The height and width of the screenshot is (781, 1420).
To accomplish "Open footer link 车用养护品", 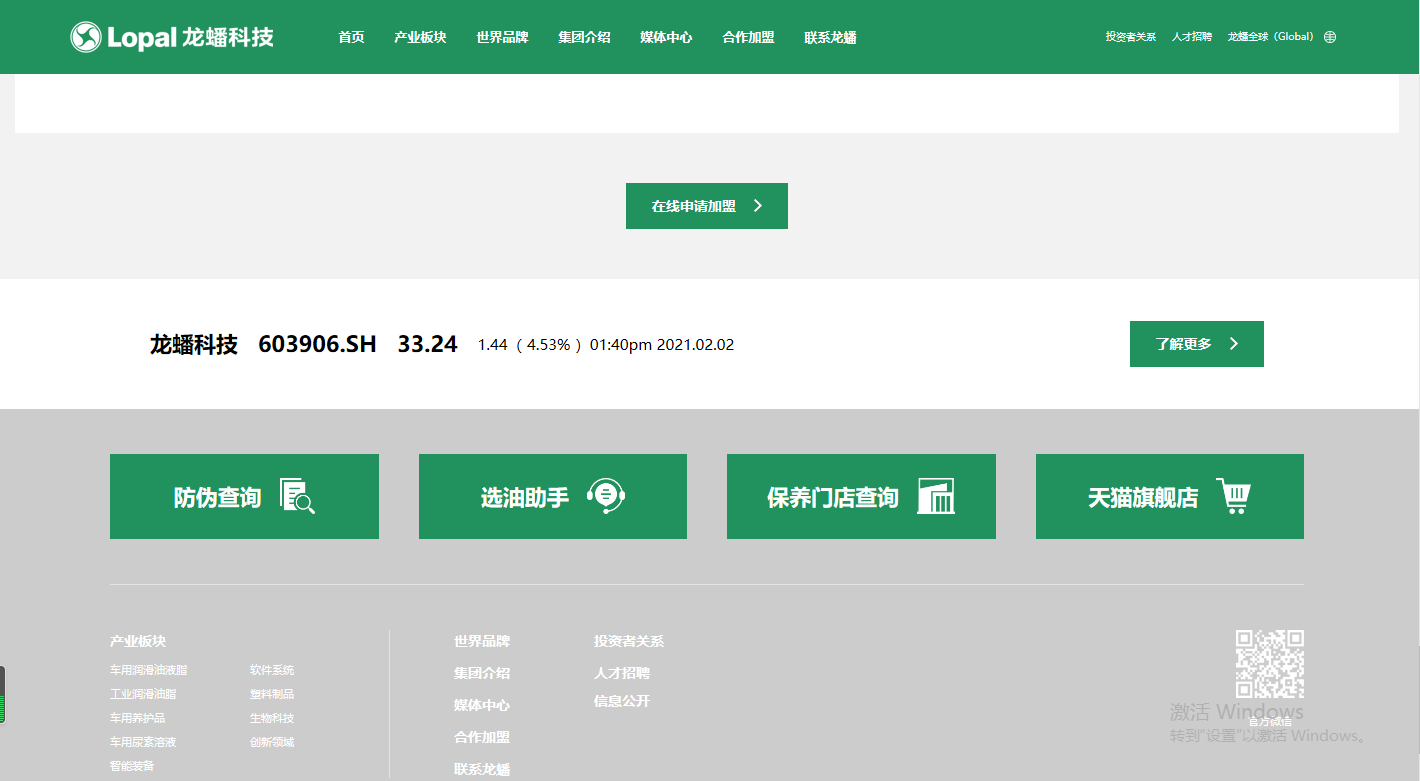I will click(x=138, y=718).
